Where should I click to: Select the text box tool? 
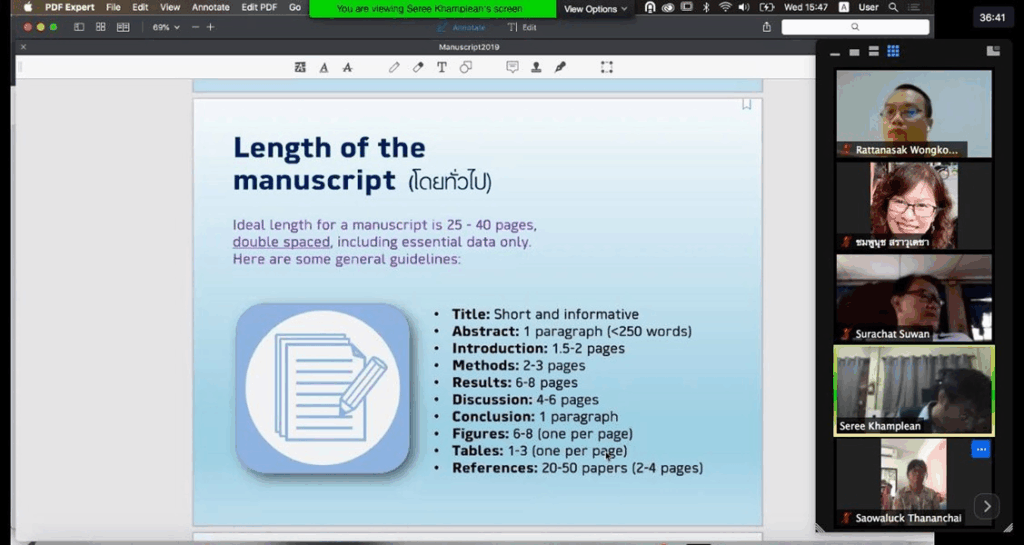pyautogui.click(x=442, y=67)
